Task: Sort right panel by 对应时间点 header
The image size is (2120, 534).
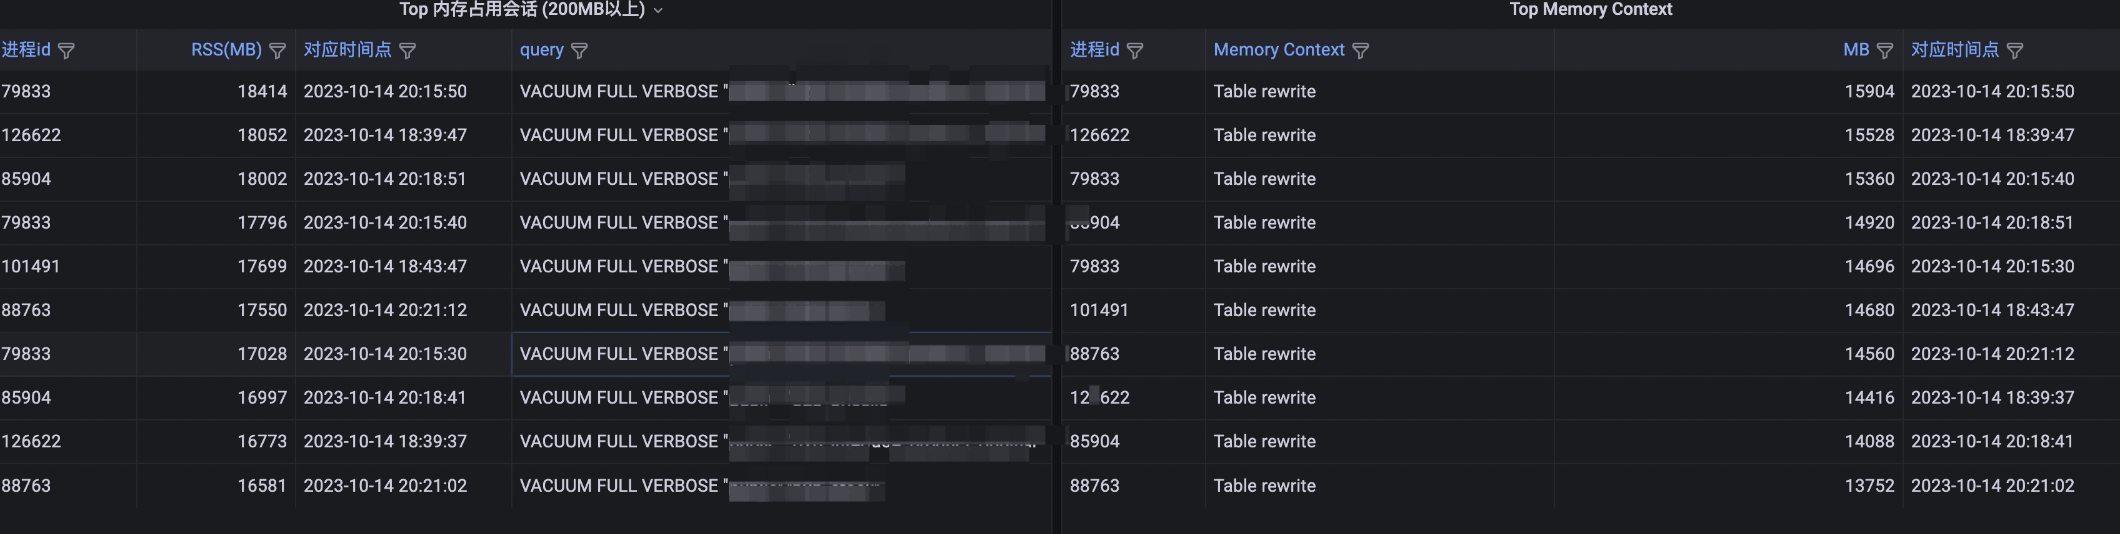Action: 1954,50
